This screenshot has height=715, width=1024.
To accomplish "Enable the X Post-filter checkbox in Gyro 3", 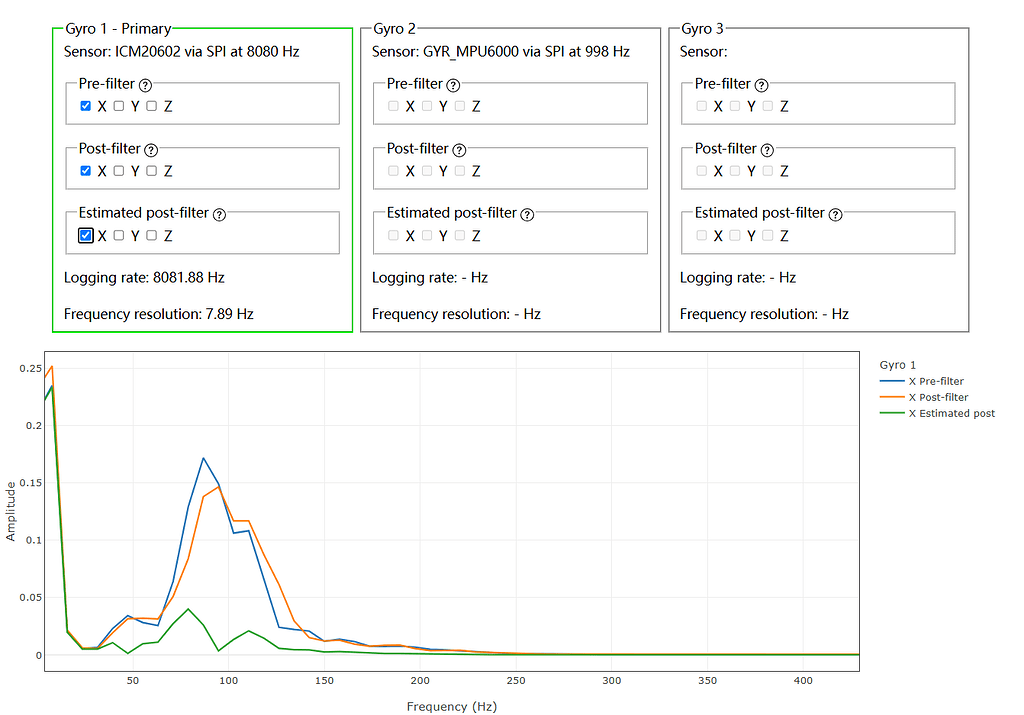I will click(701, 170).
